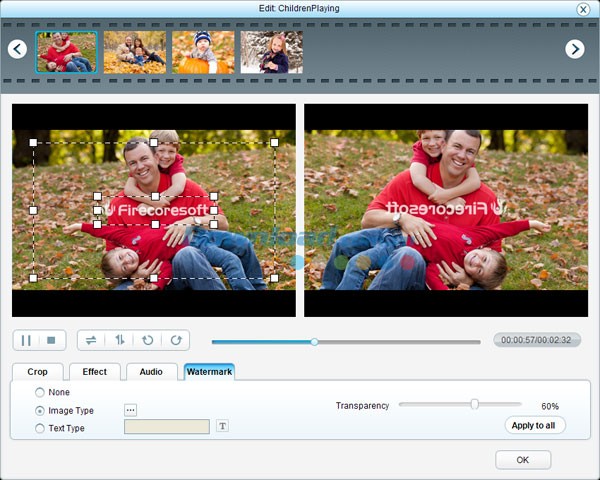Rotate video clockwise

point(176,340)
